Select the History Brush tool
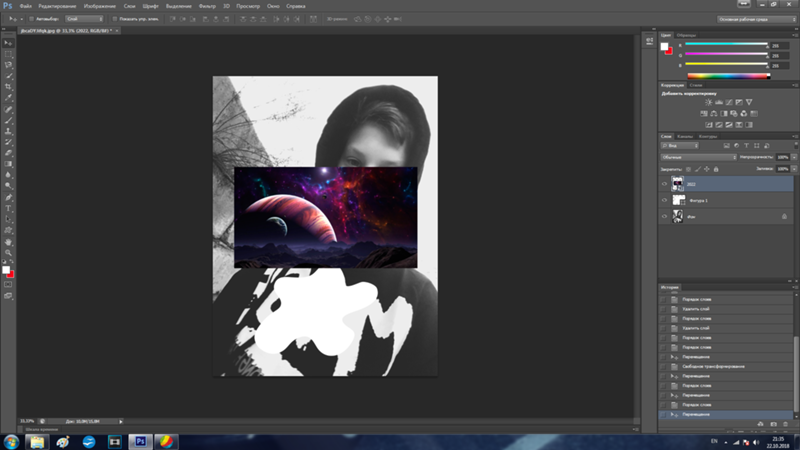Viewport: 800px width, 450px height. pos(8,142)
